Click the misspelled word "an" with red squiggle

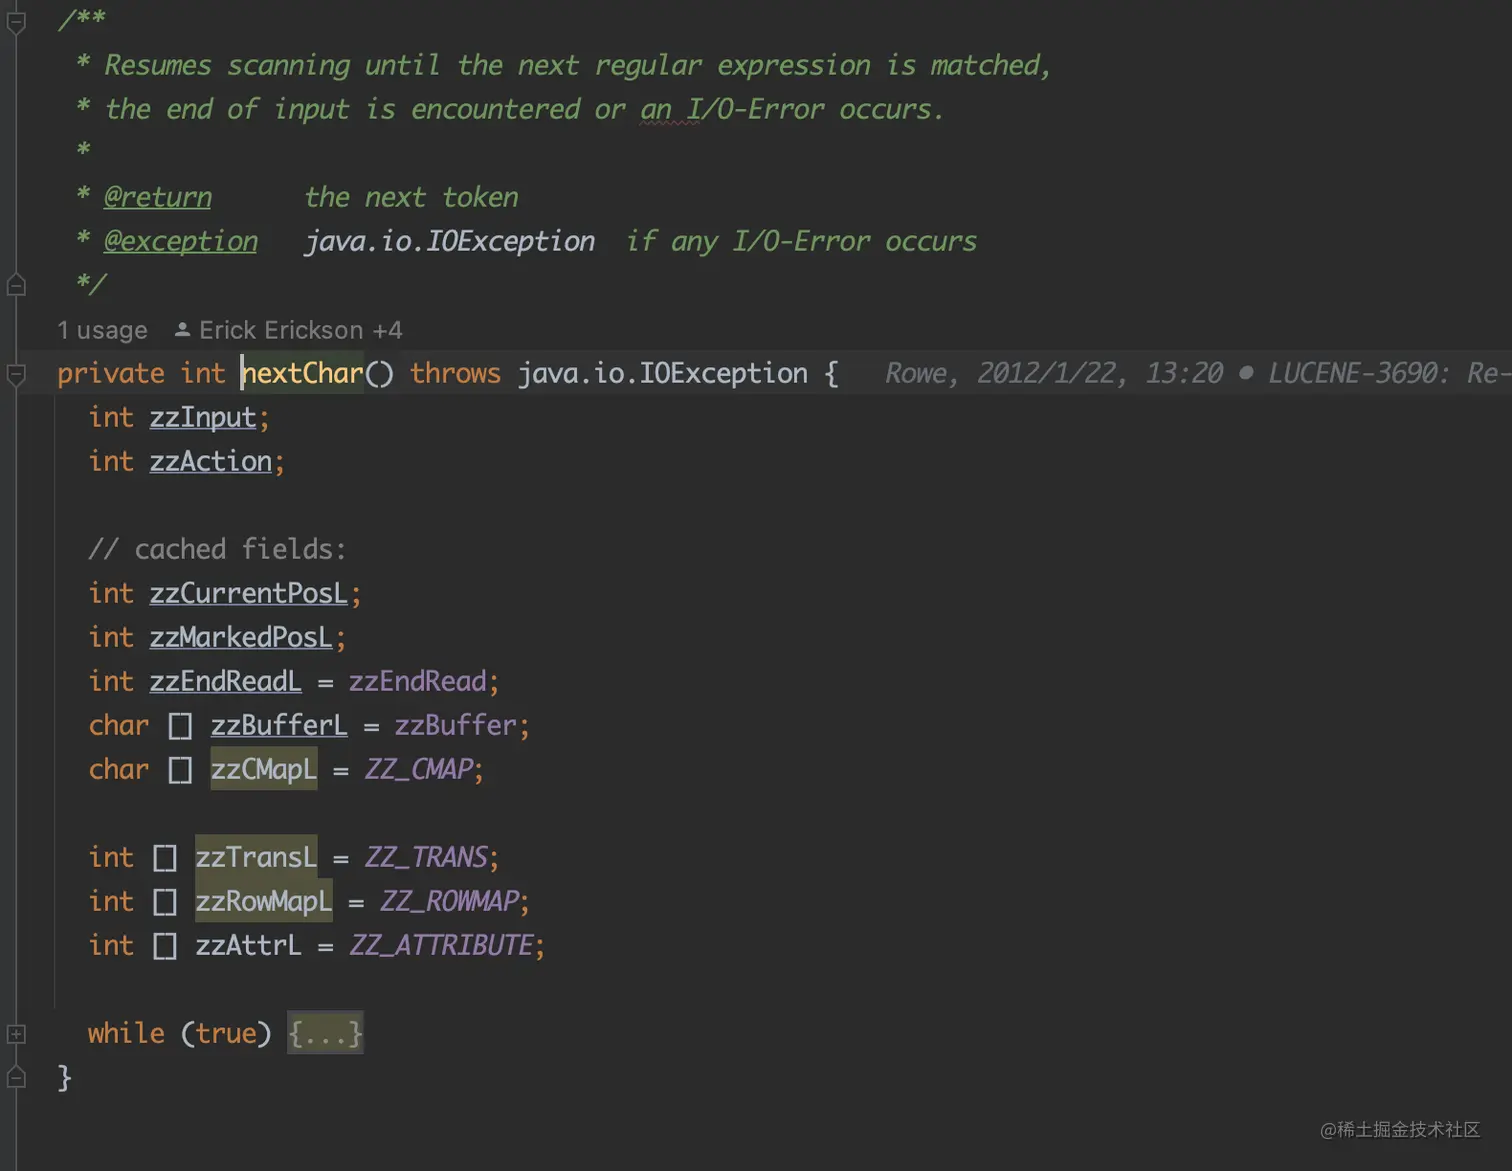pos(655,108)
